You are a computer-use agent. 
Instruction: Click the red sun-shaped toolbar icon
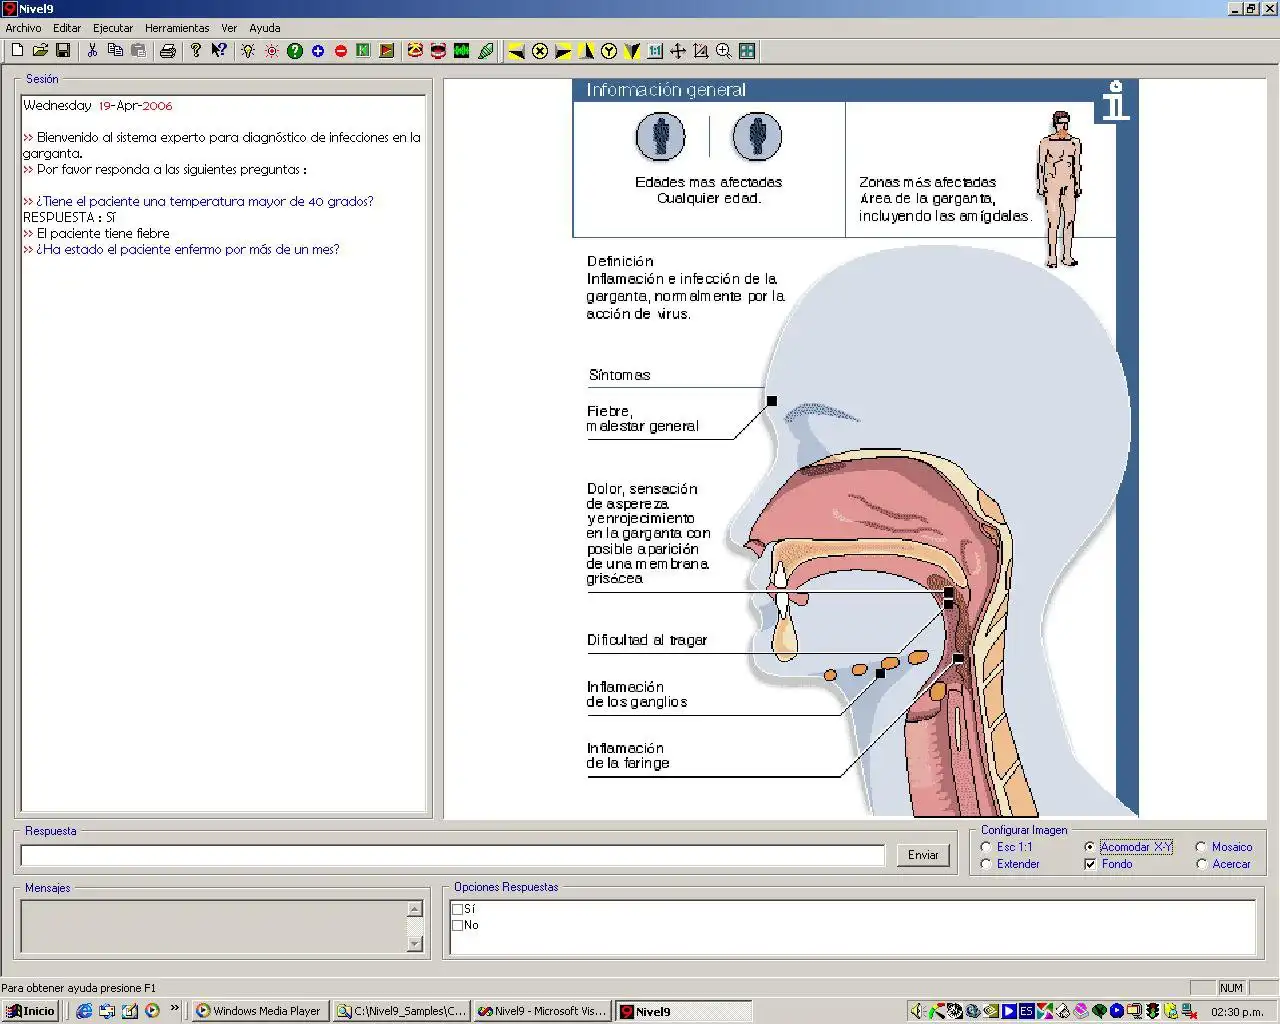pos(271,50)
